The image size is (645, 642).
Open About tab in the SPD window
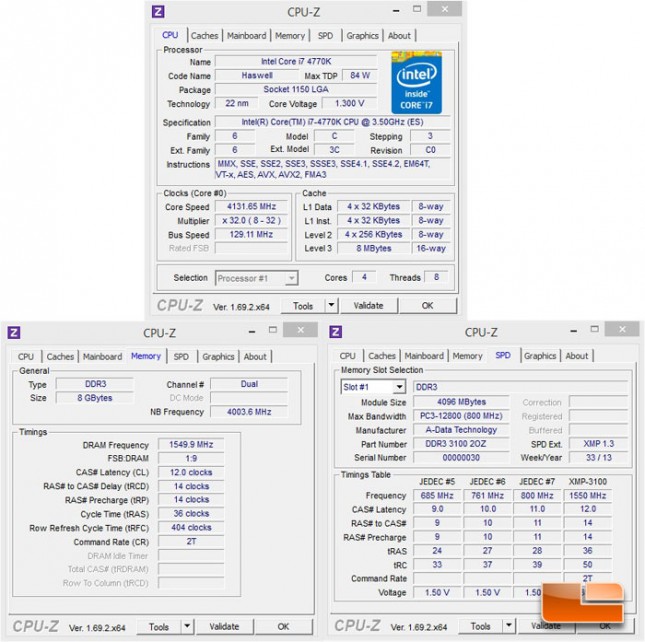(x=577, y=356)
